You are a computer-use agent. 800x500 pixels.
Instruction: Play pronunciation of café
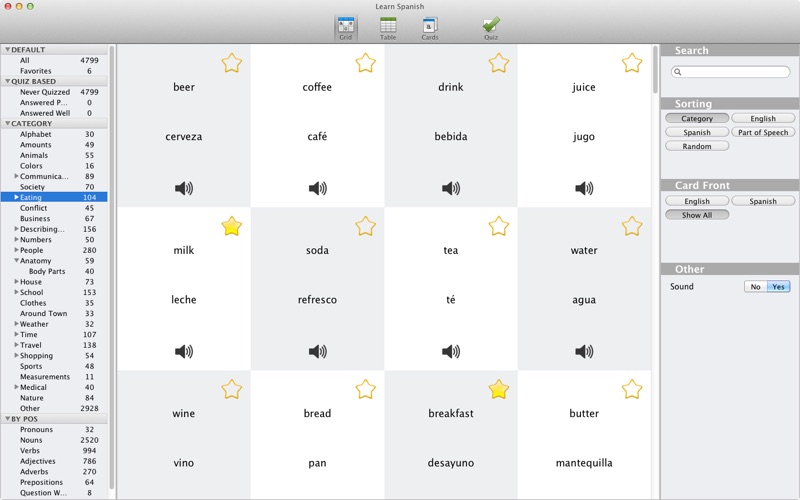pyautogui.click(x=317, y=188)
